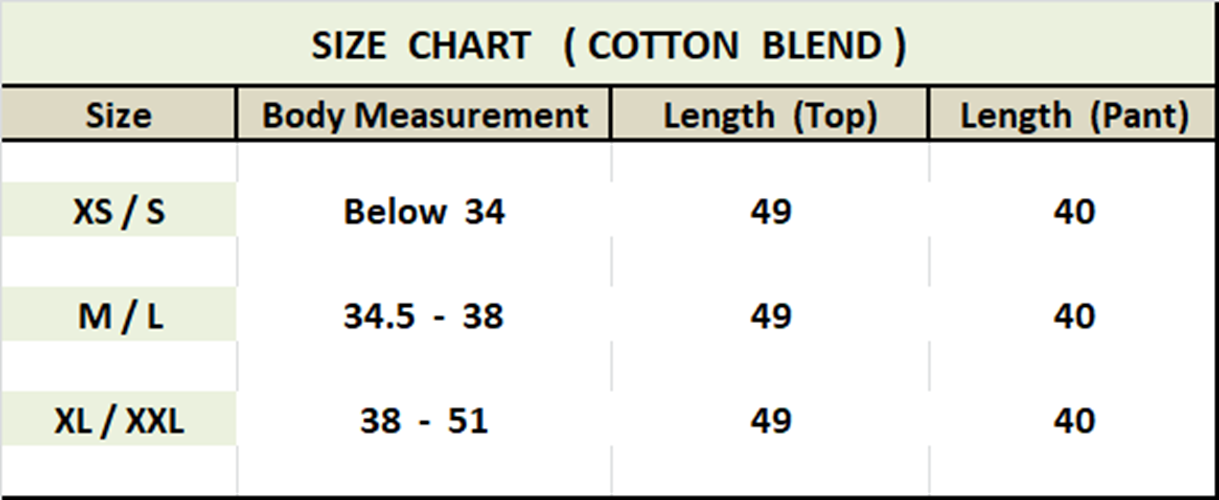Click the SIZE CHART (COTTON BLEND) title
Image resolution: width=1219 pixels, height=500 pixels.
point(609,46)
